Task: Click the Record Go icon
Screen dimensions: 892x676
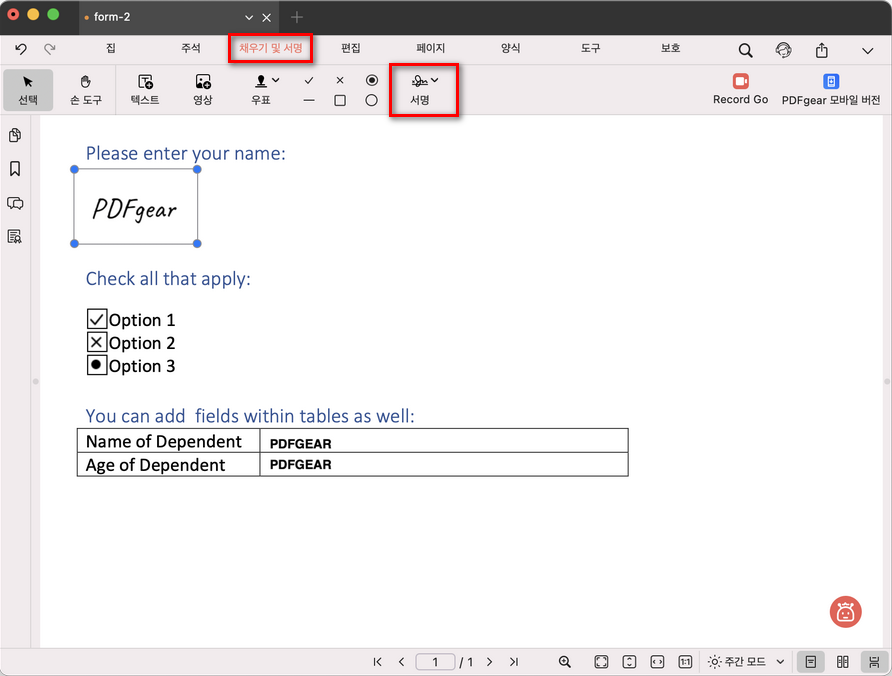Action: [740, 82]
